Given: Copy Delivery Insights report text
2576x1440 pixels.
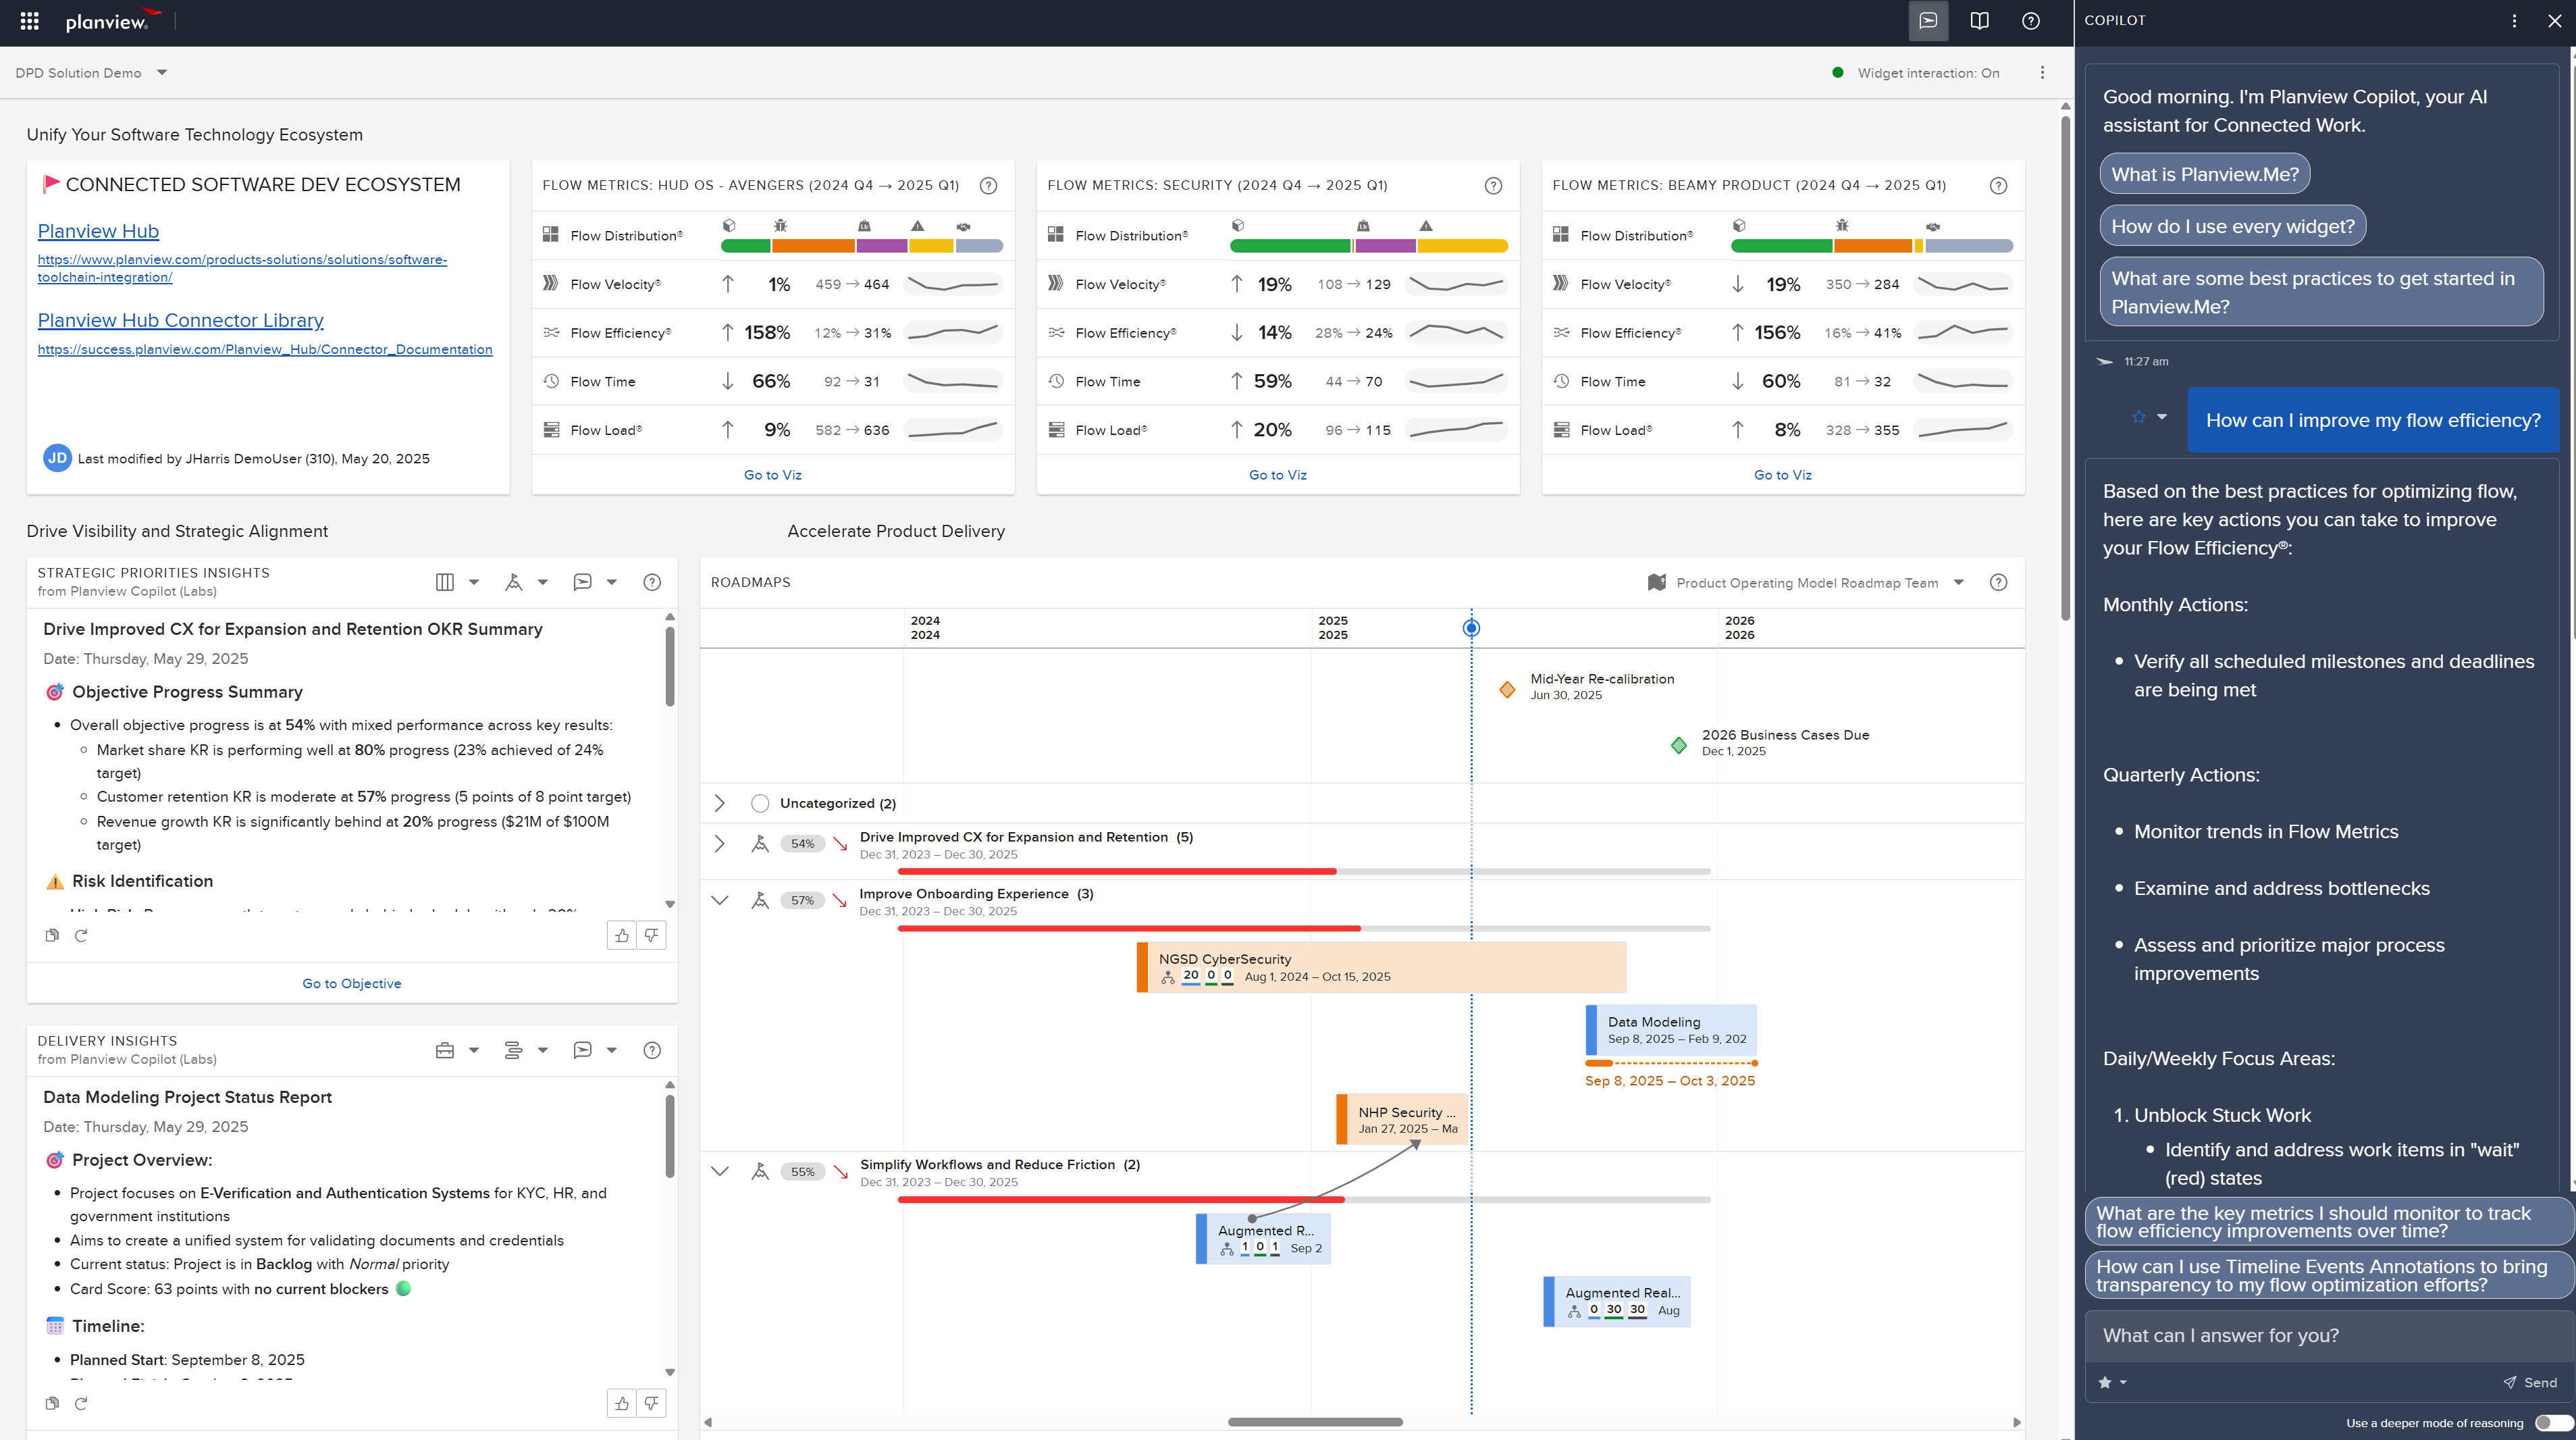Looking at the screenshot, I should pos(52,1403).
